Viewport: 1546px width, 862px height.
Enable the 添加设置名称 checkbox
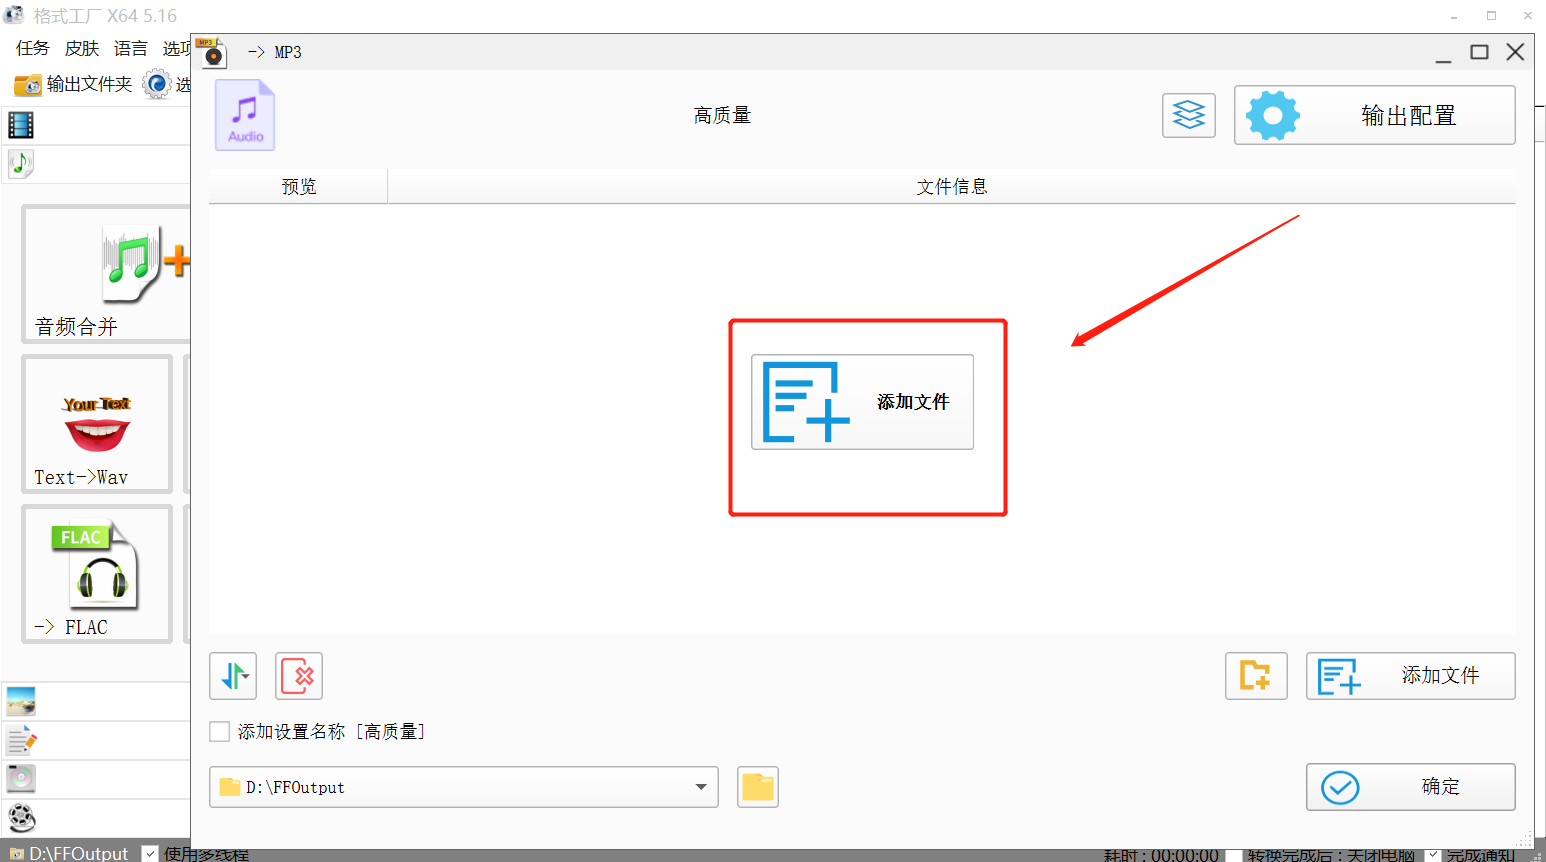220,732
